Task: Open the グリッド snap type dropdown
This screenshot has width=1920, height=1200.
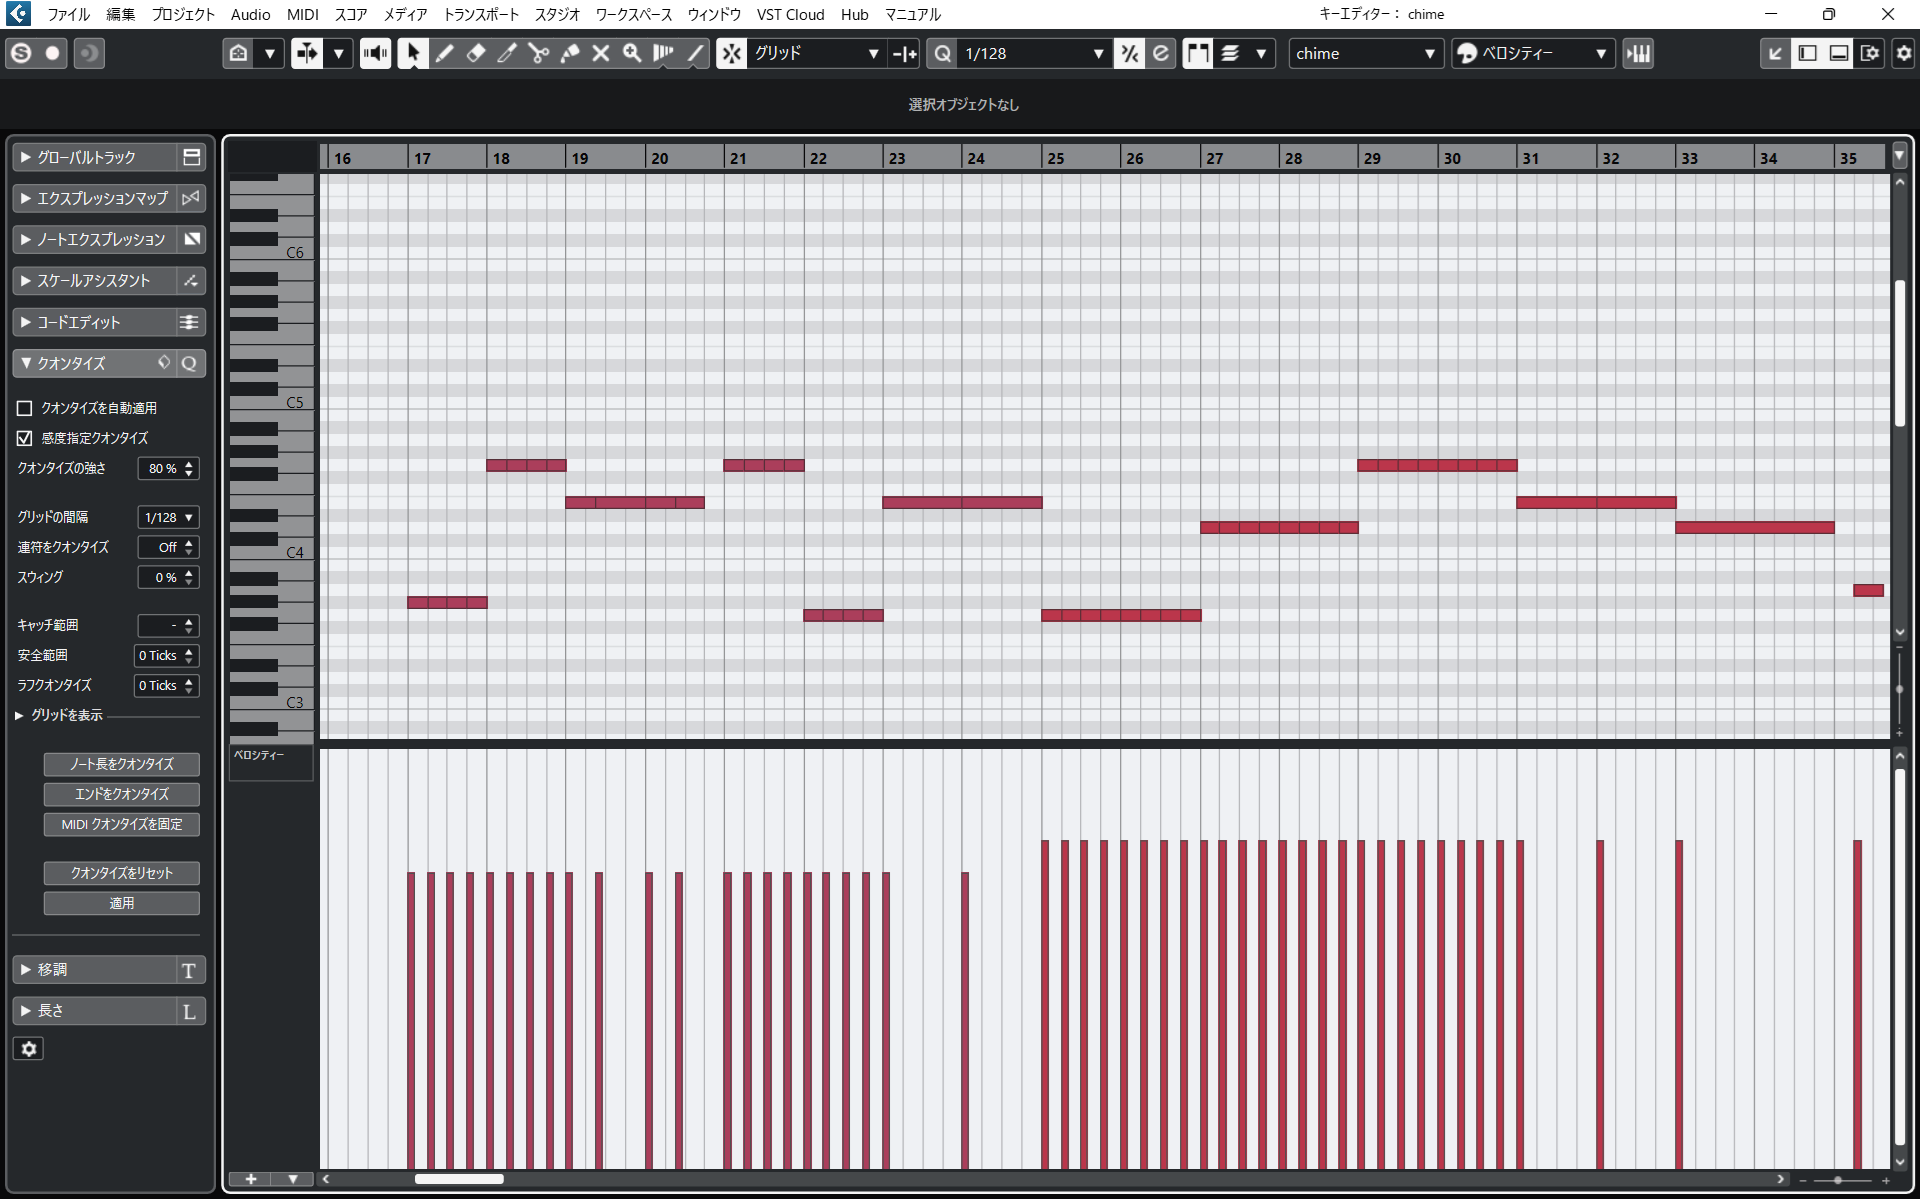Action: [816, 53]
